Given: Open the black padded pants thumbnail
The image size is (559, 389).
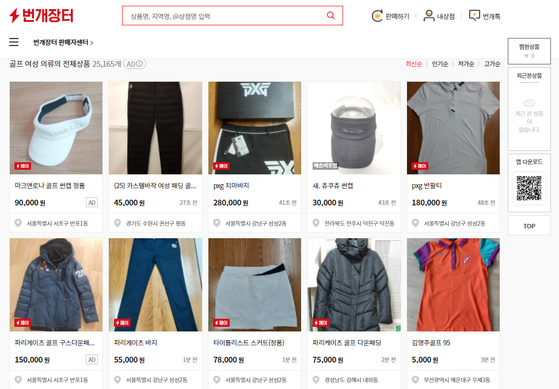Looking at the screenshot, I should point(155,128).
